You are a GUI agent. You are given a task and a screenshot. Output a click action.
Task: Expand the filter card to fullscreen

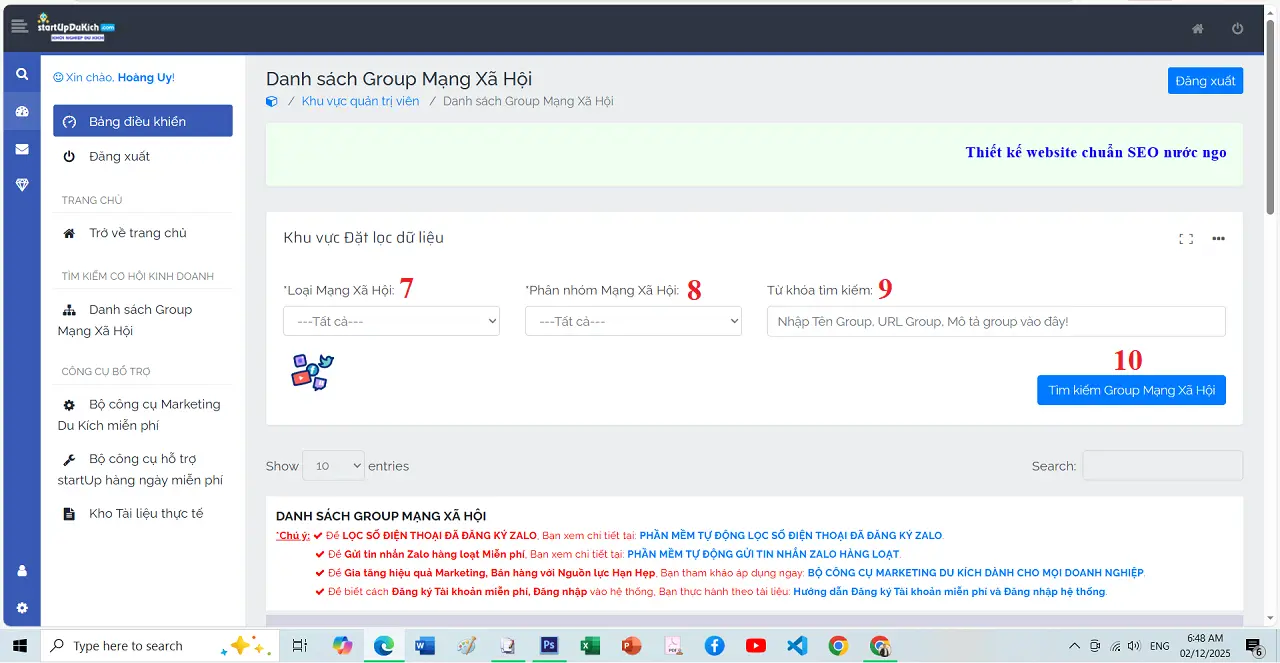1186,239
